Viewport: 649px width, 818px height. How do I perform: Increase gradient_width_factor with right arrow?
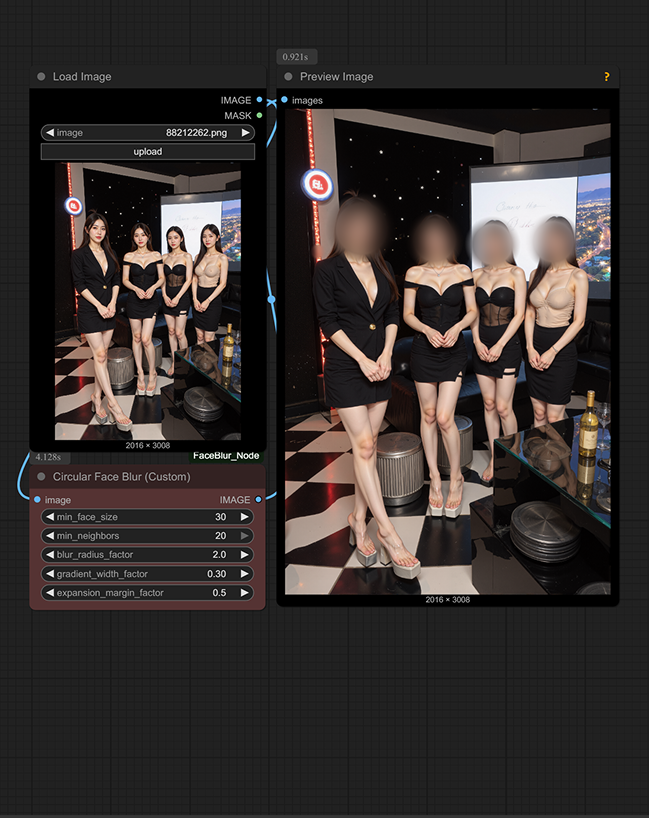(244, 573)
